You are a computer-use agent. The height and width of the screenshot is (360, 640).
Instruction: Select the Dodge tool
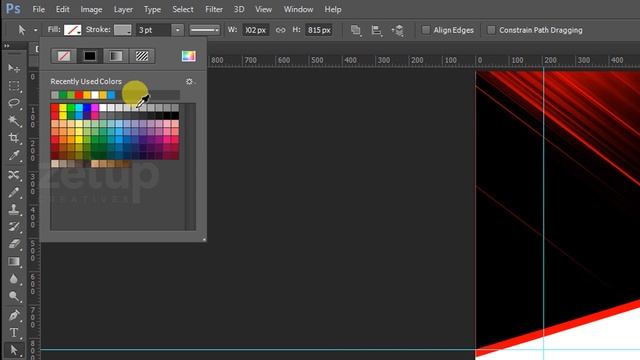[14, 296]
